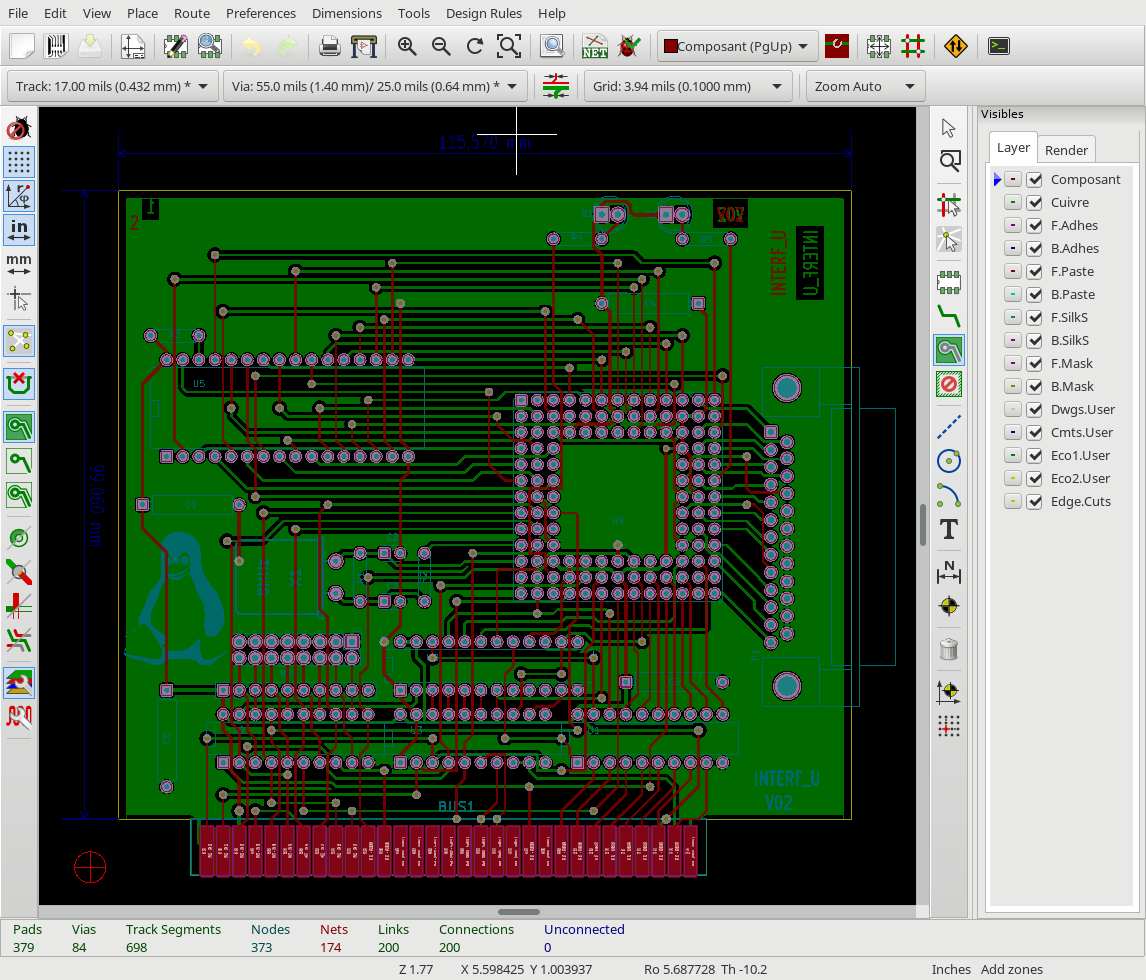Run design rules check ladybug icon
The height and width of the screenshot is (980, 1146).
click(x=629, y=46)
